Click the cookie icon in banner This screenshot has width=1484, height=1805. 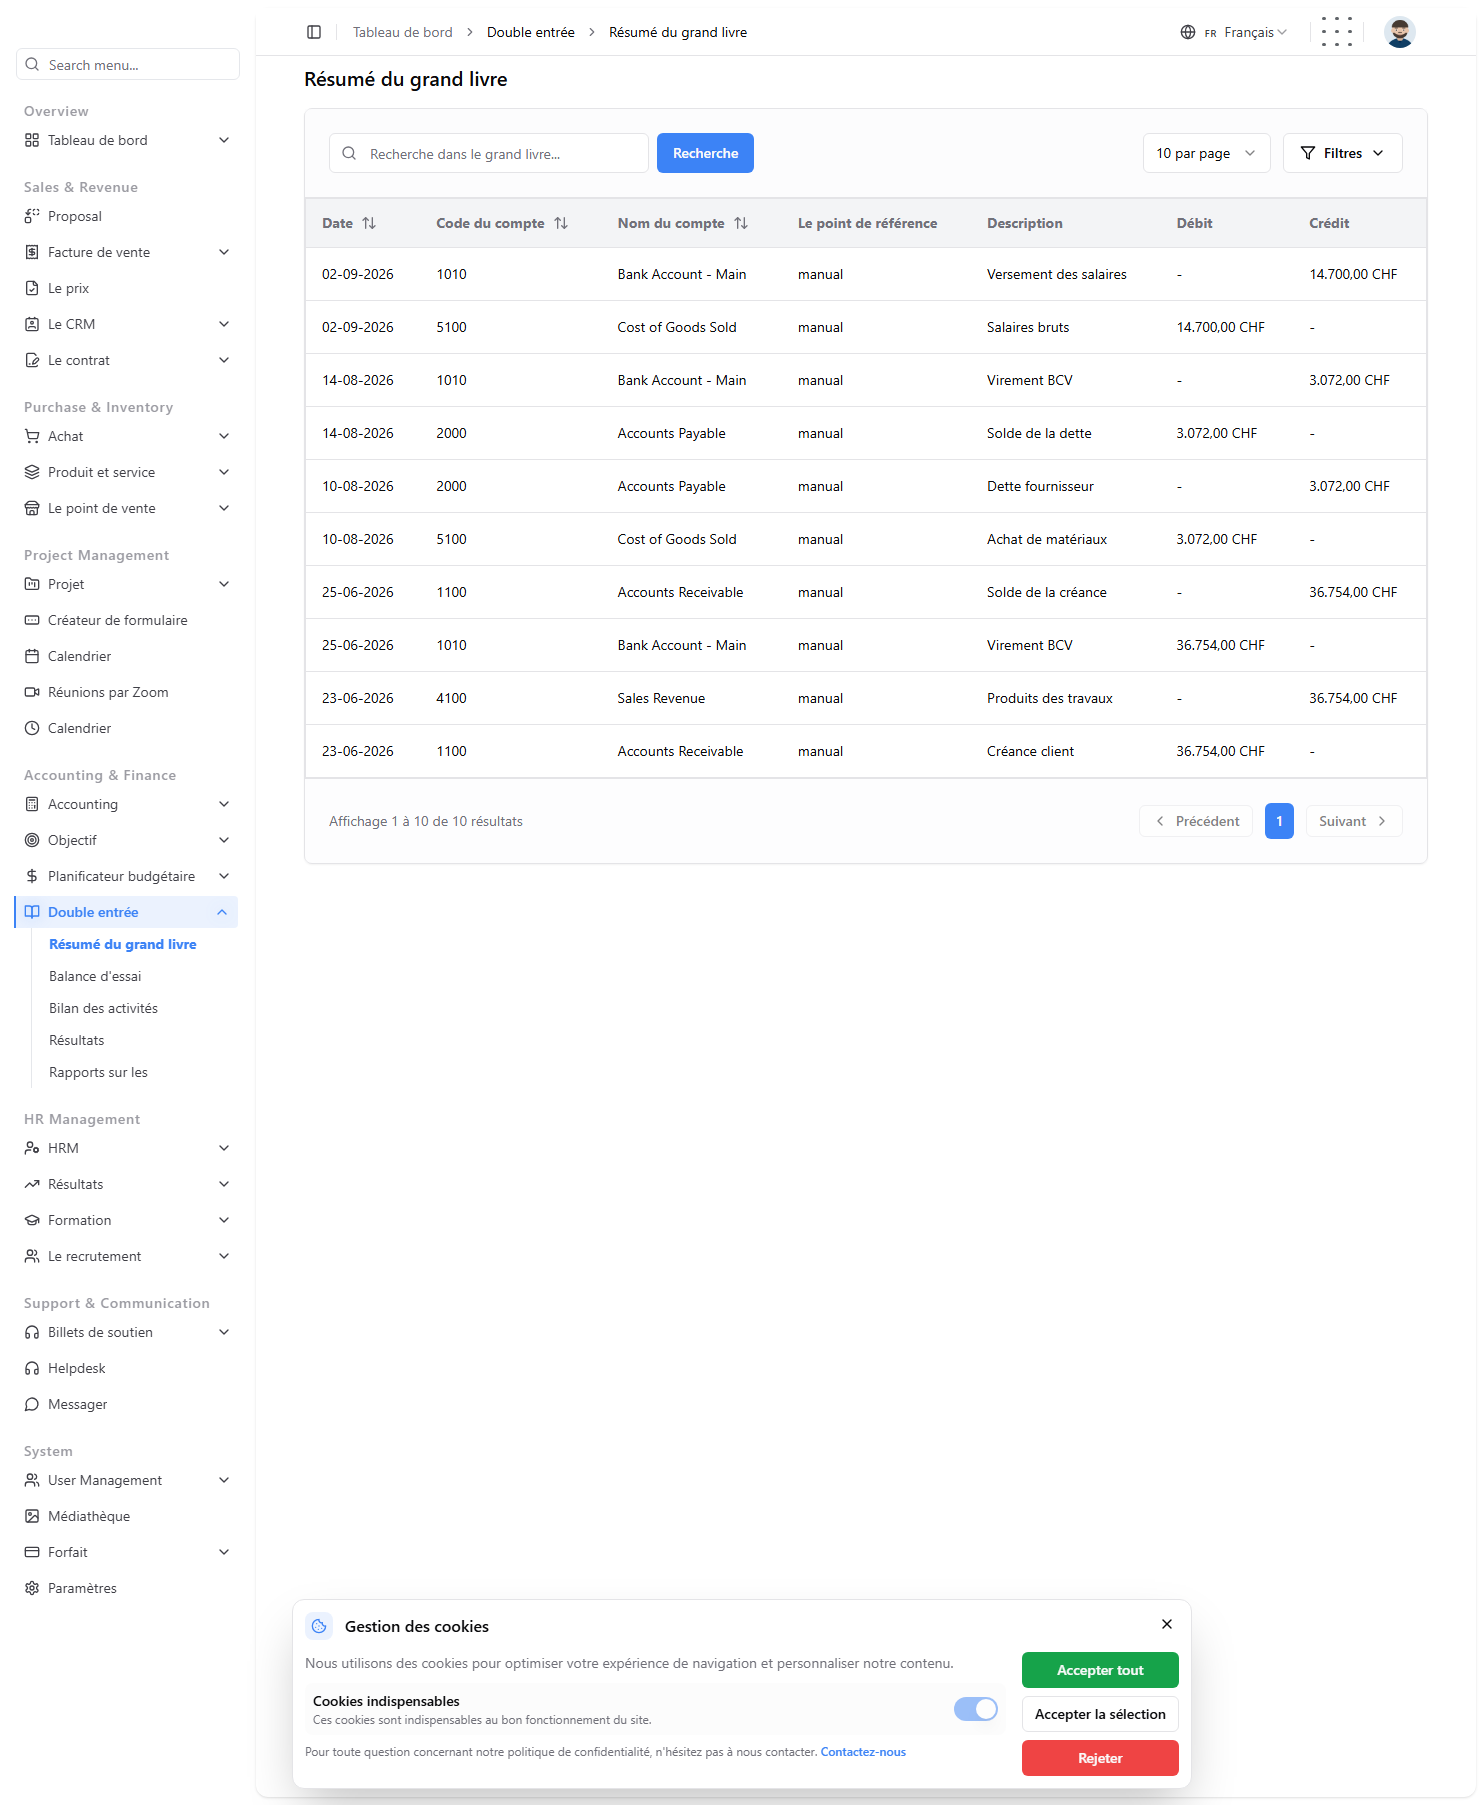click(x=319, y=1626)
